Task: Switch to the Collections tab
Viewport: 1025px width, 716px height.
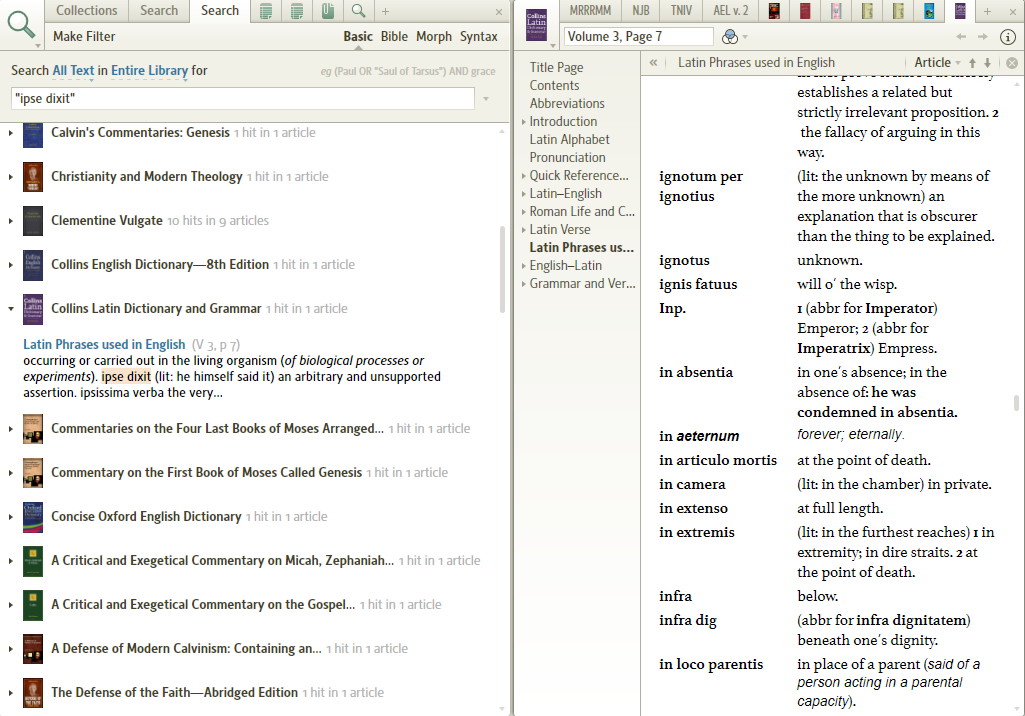Action: tap(86, 10)
